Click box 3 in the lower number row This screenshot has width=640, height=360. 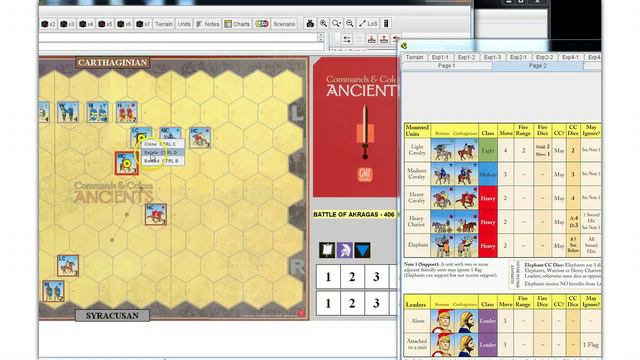[x=376, y=304]
